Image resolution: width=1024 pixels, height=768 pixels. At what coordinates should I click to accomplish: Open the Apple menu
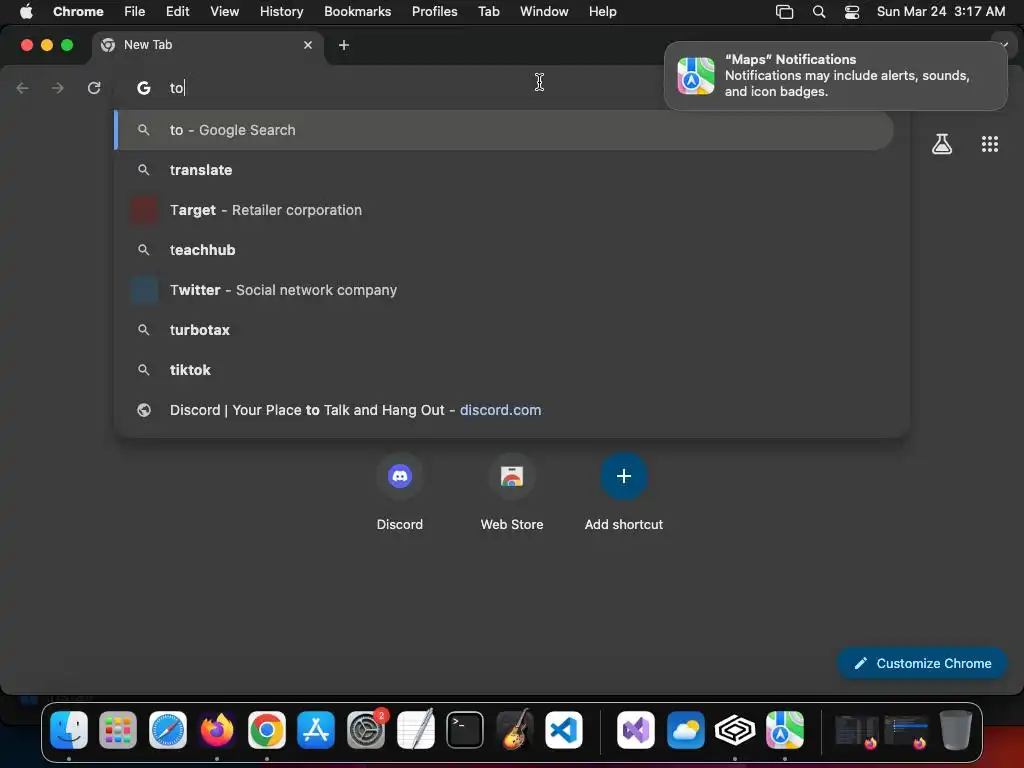coord(26,12)
